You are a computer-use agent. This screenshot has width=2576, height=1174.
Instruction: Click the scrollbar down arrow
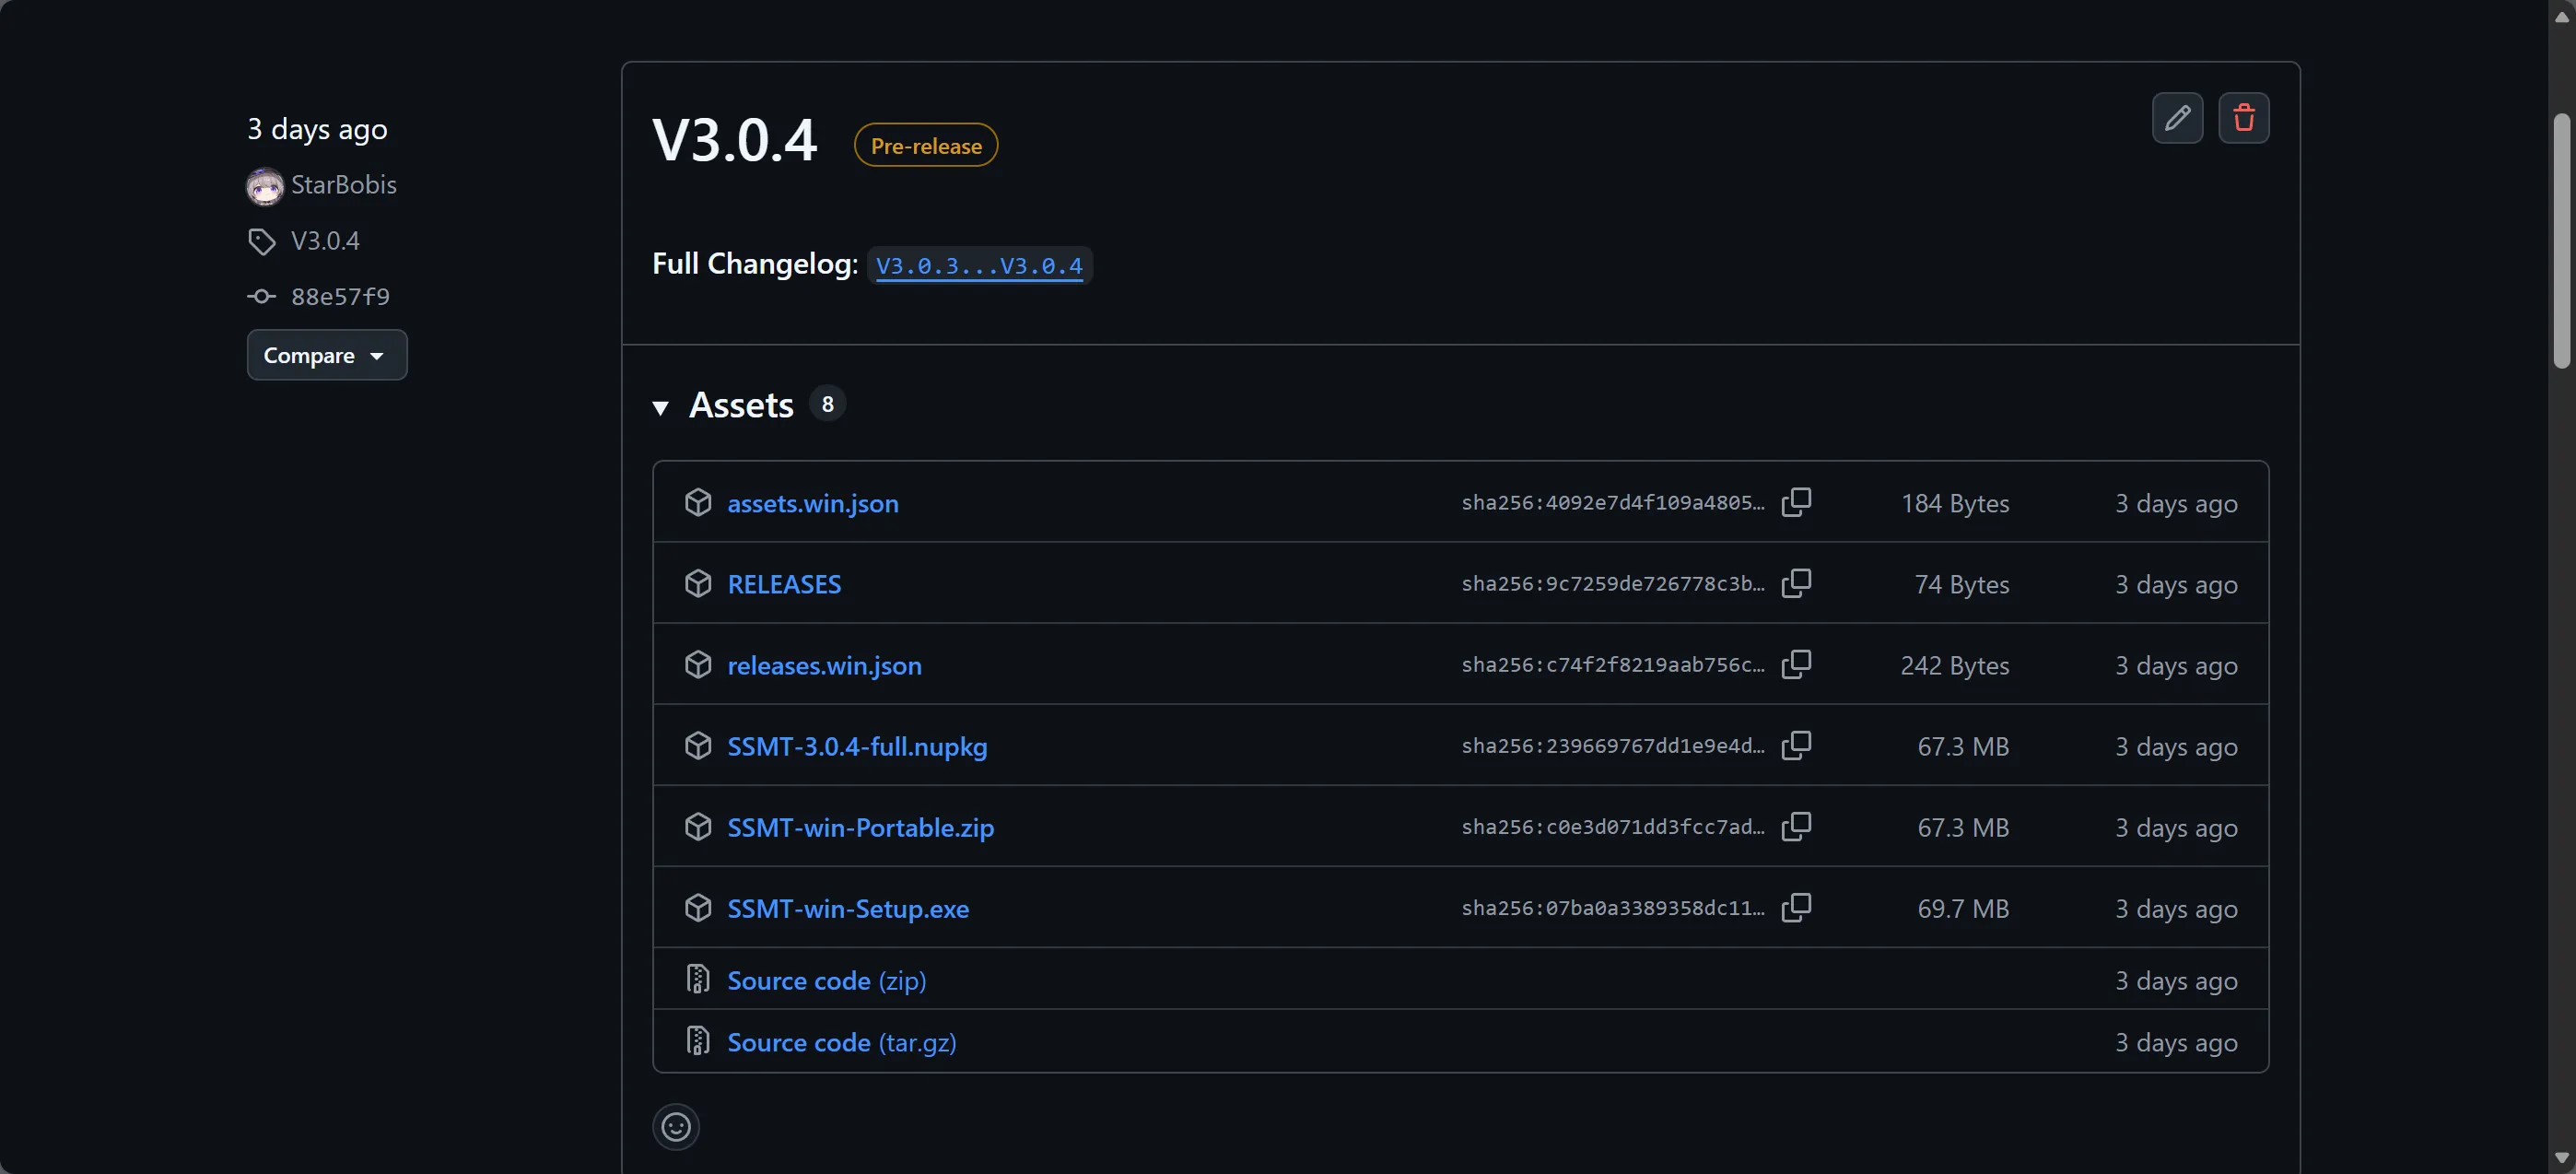pos(2561,1158)
